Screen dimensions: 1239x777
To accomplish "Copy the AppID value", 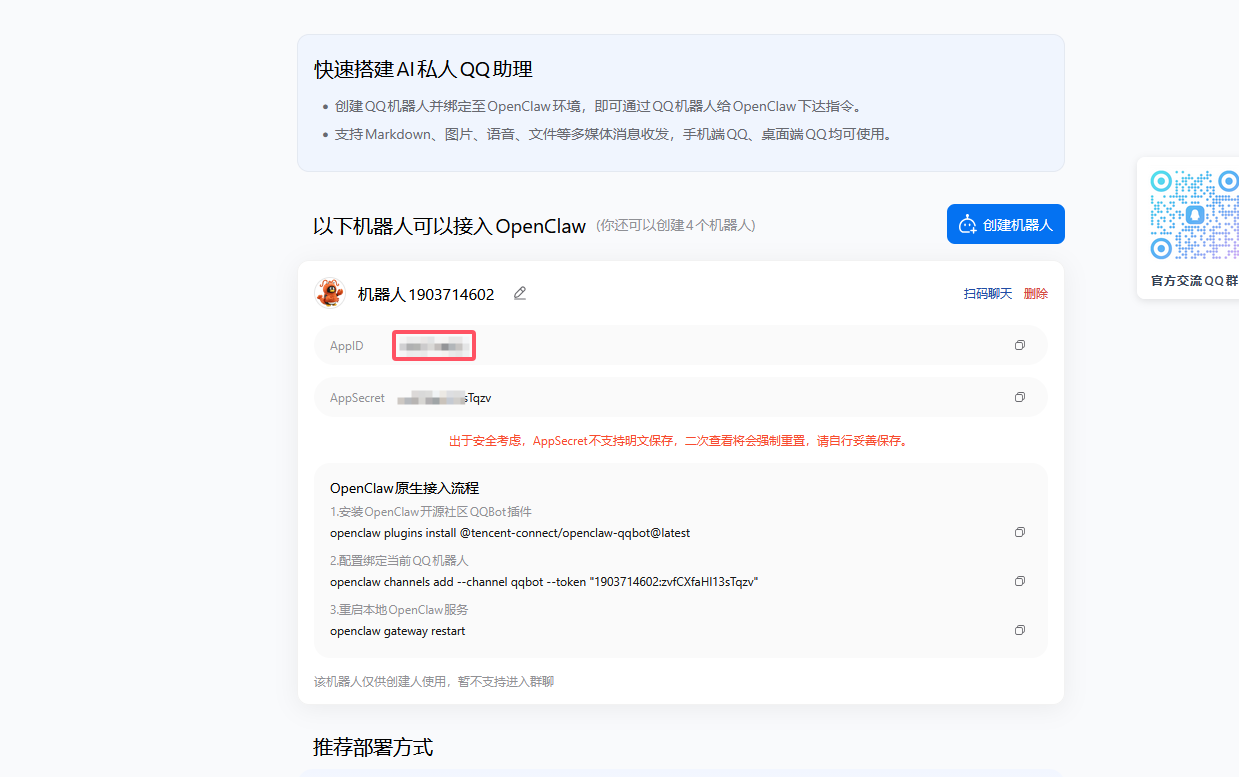I will click(1020, 345).
